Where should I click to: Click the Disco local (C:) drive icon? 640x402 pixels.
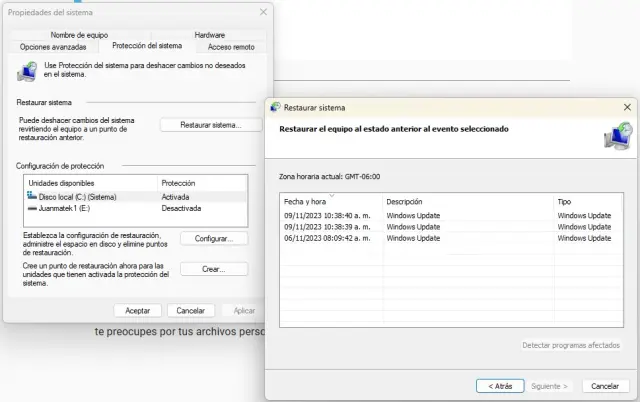(x=33, y=197)
